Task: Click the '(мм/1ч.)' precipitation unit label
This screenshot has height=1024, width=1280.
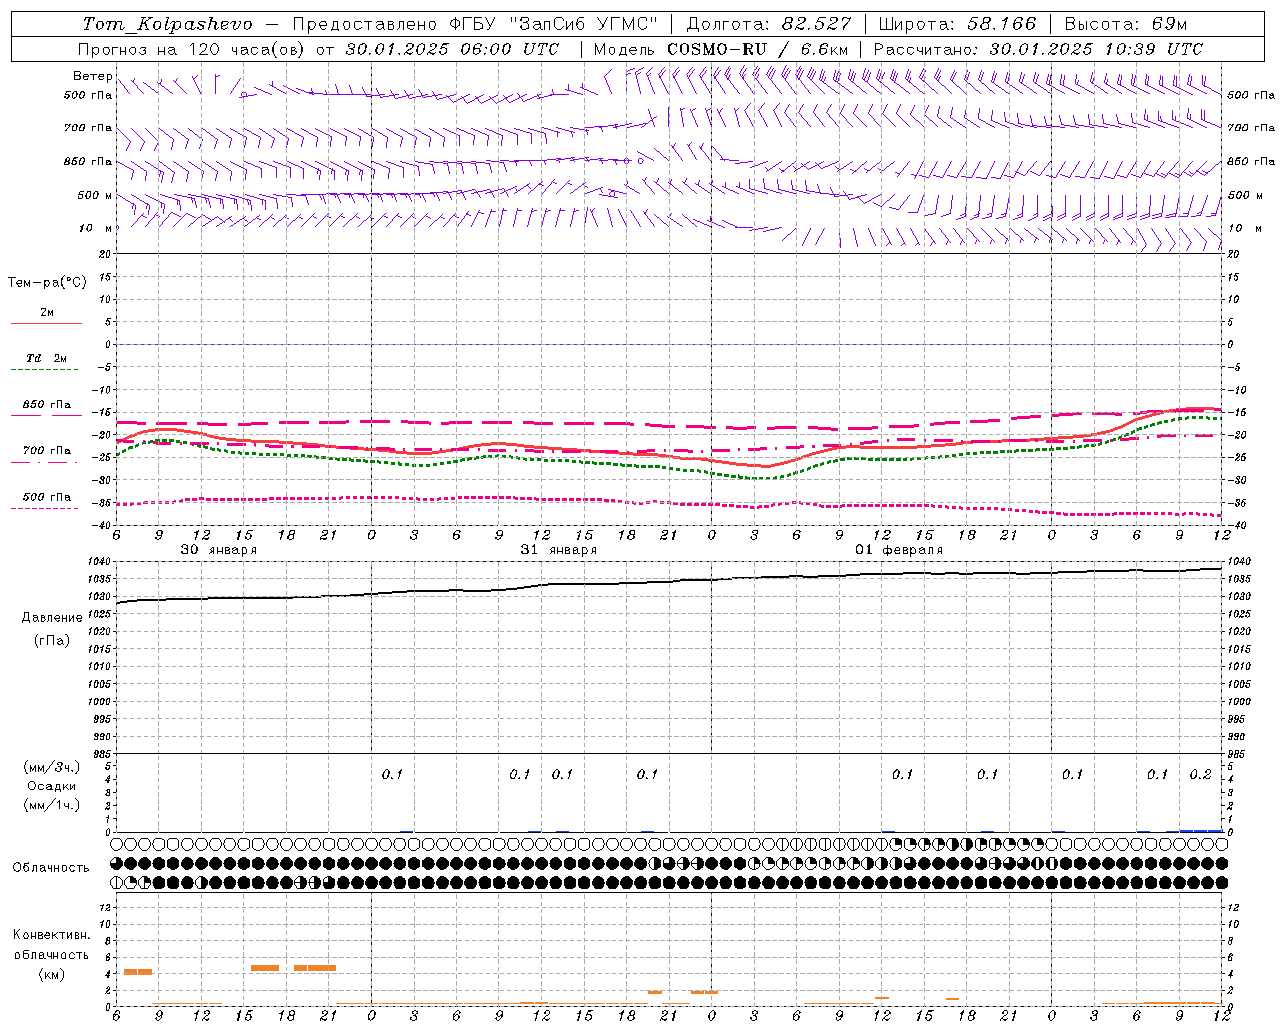Action: [x=52, y=805]
